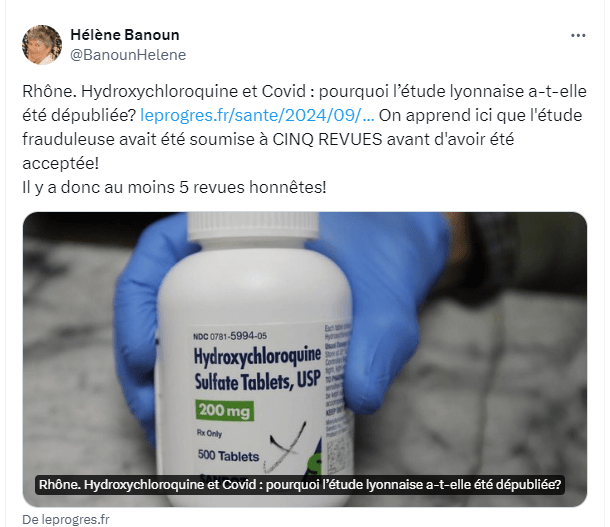Click the tweet text about CINQ REVUES
Image resolution: width=610 pixels, height=527 pixels.
pyautogui.click(x=268, y=139)
